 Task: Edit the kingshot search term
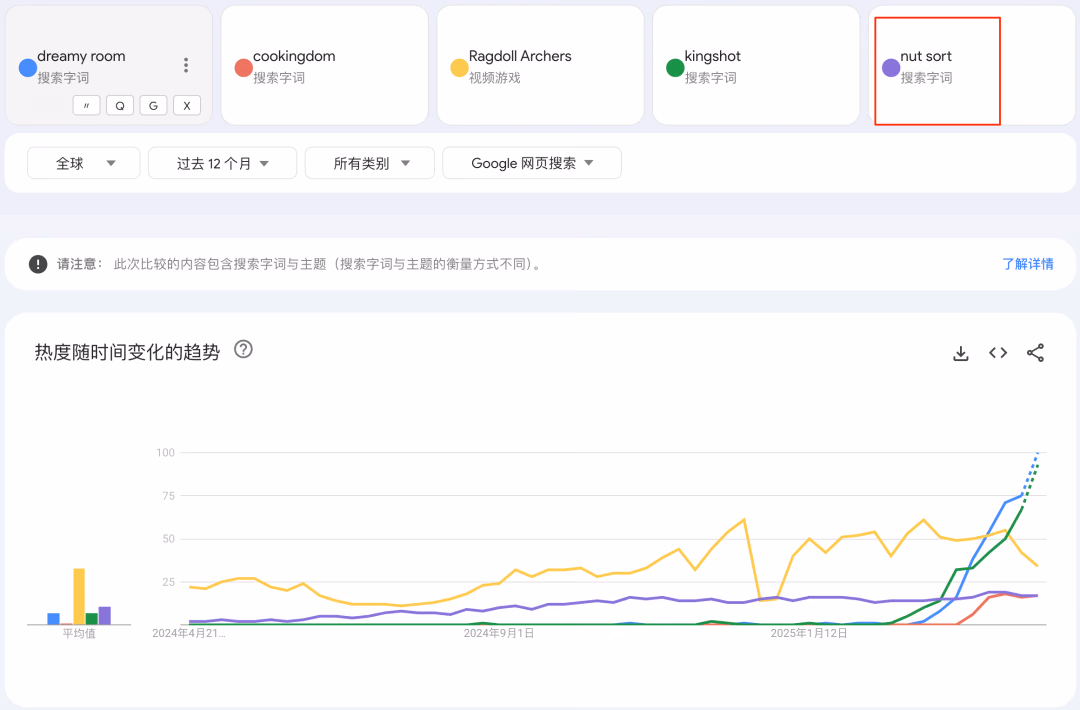(712, 56)
